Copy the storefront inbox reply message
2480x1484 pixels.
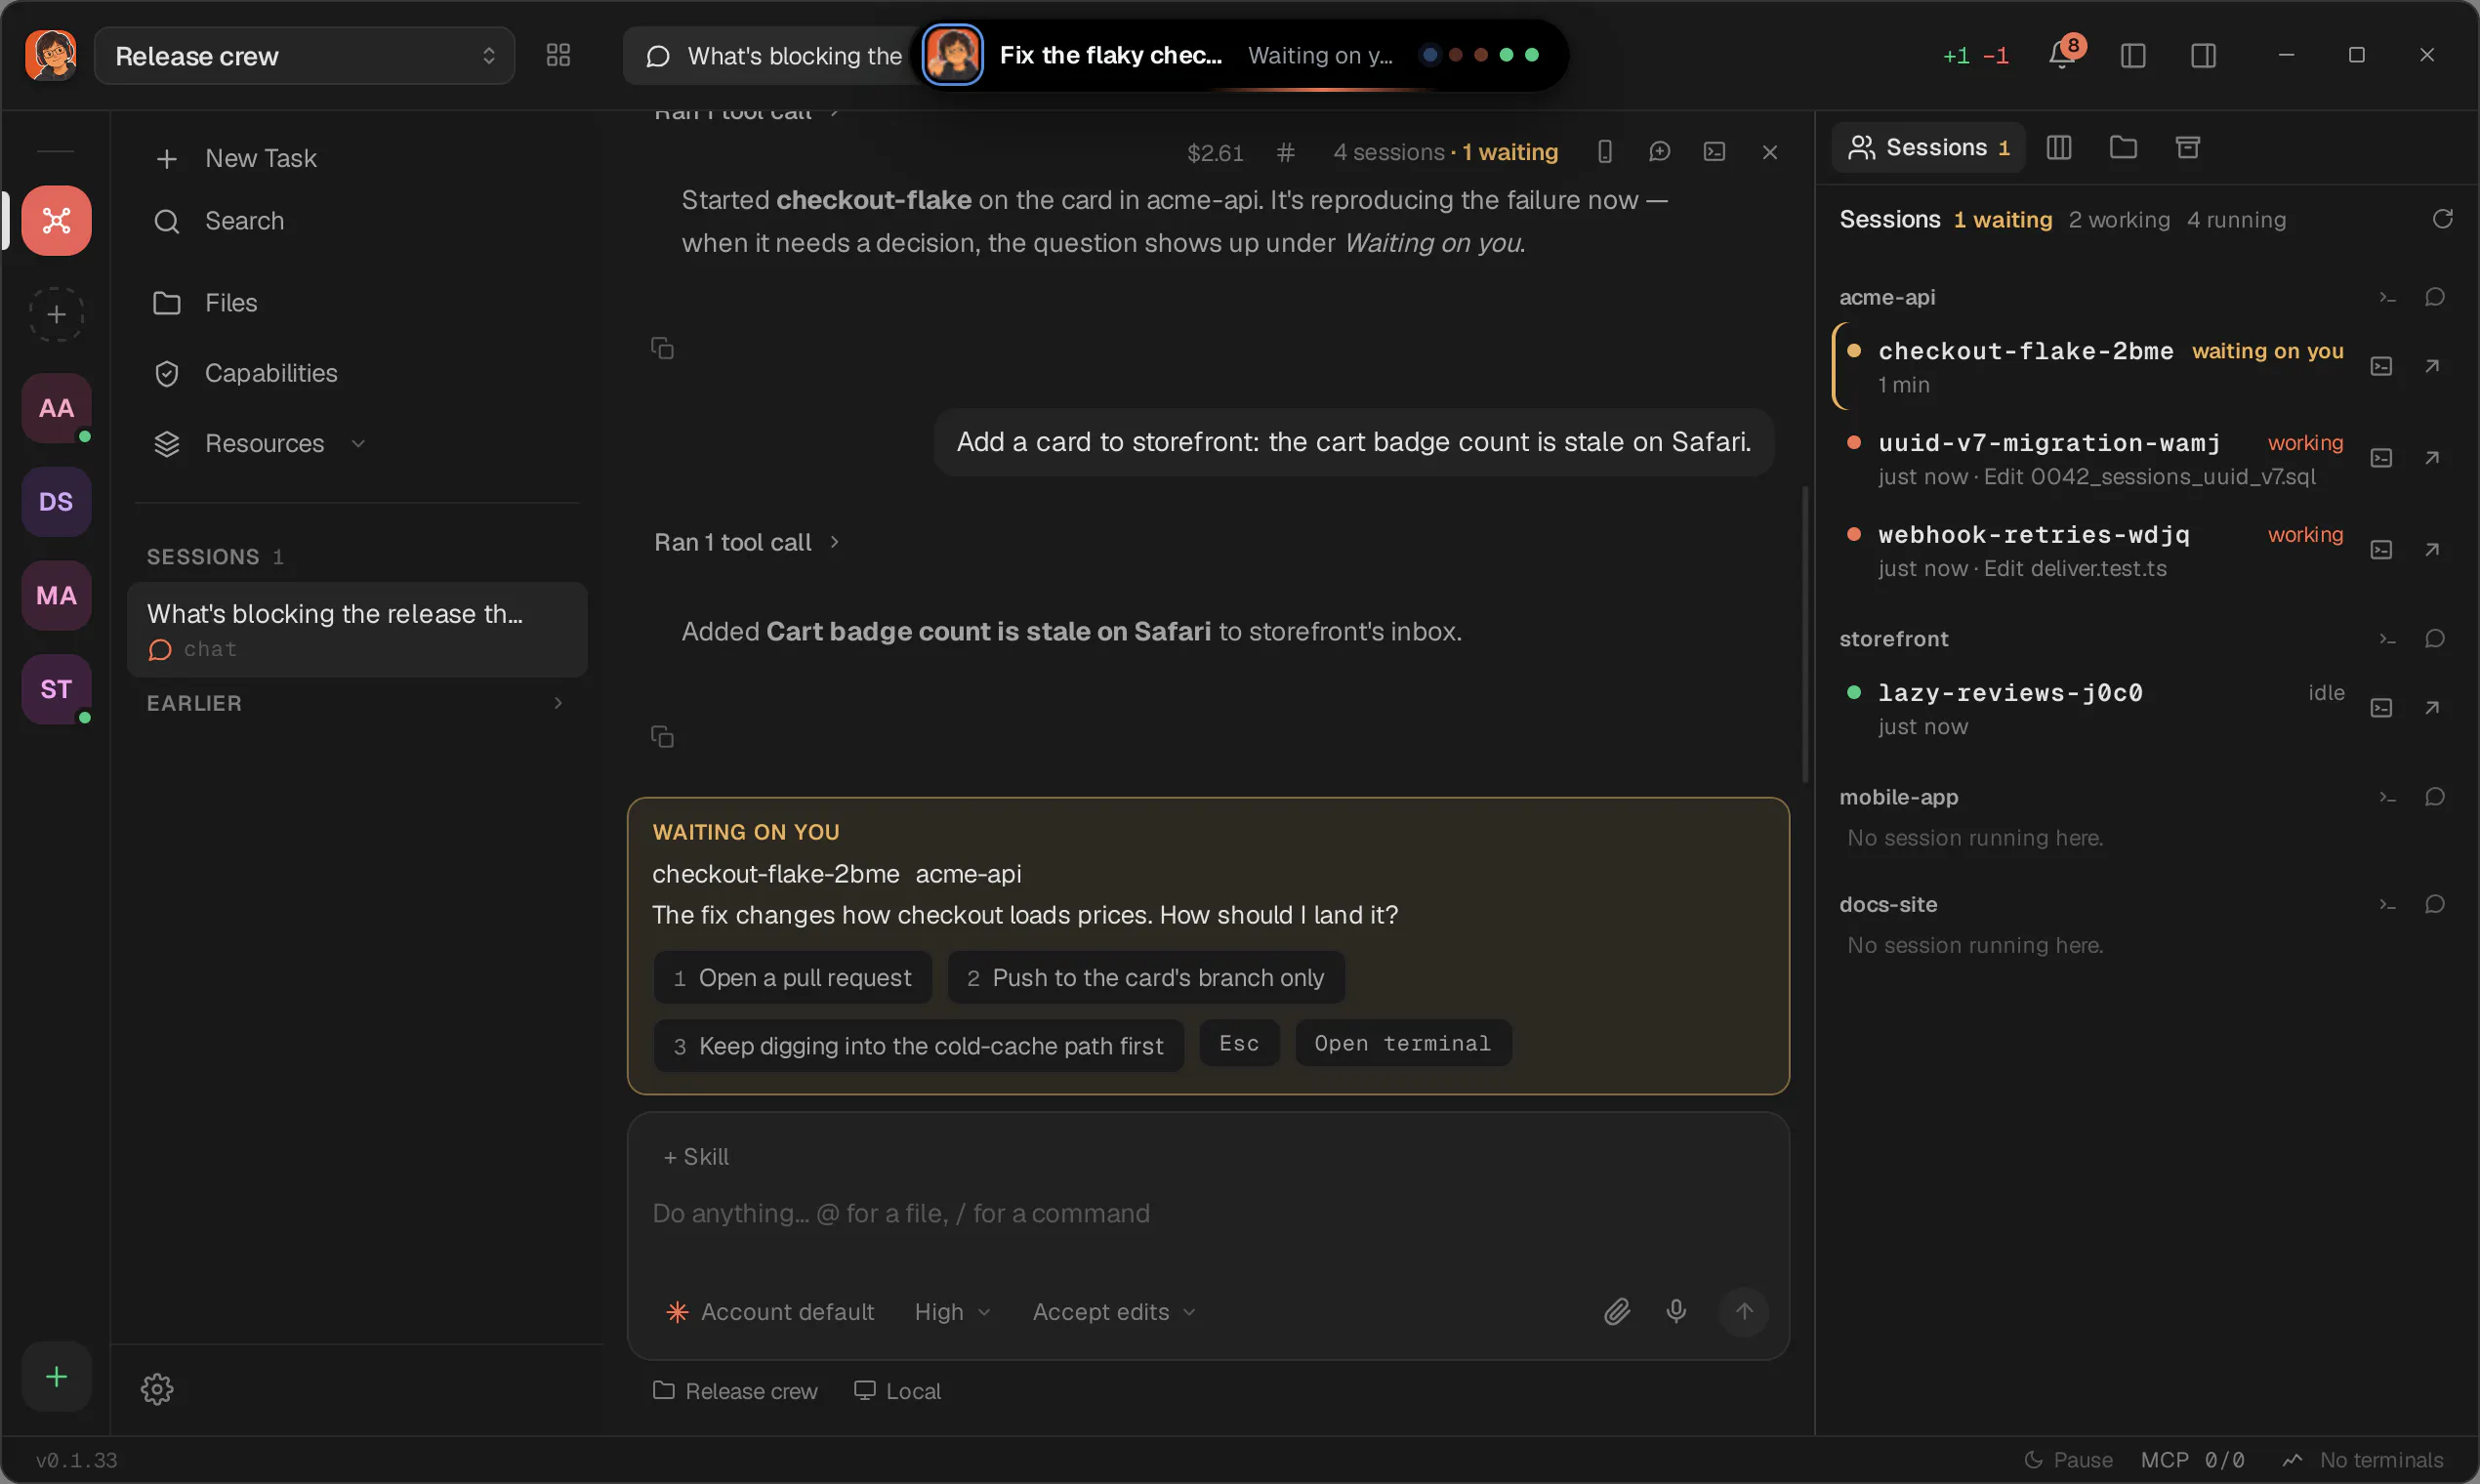(662, 737)
